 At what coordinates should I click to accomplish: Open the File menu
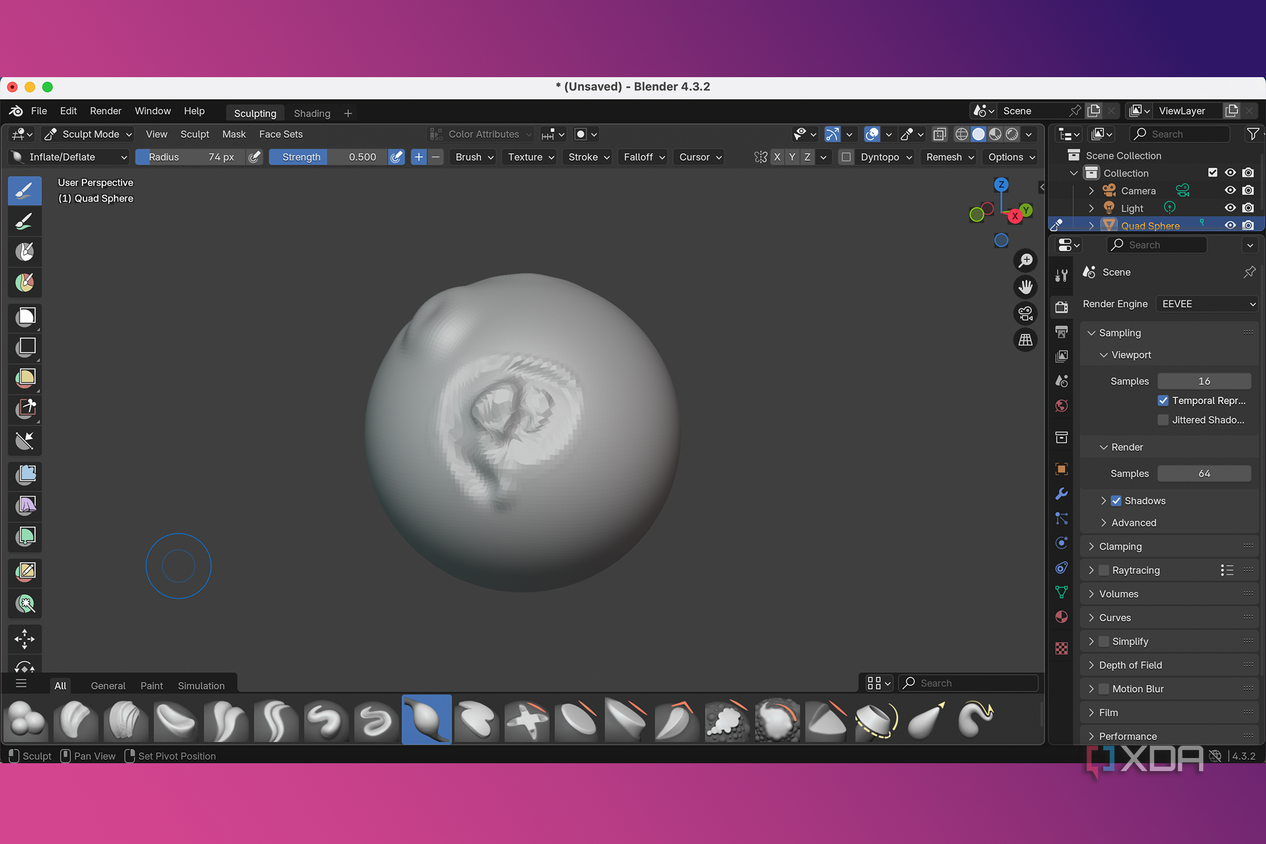(39, 111)
